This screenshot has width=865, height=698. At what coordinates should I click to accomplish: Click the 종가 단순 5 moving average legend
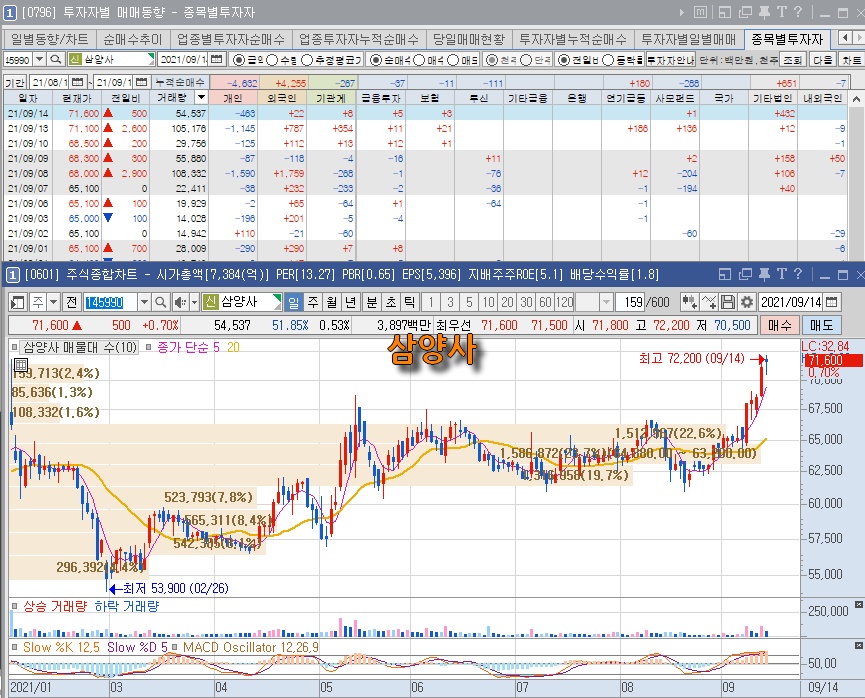tap(189, 347)
